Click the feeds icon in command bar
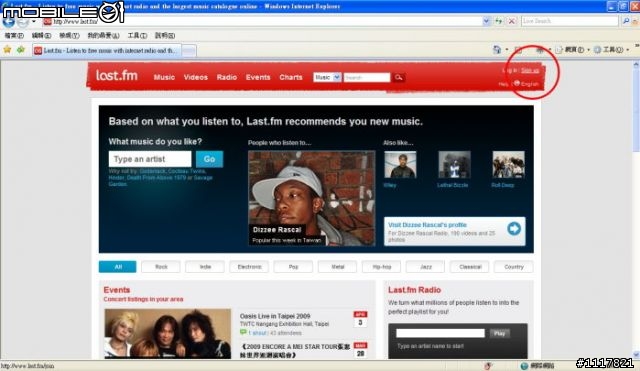Image resolution: width=640 pixels, height=371 pixels. pyautogui.click(x=518, y=50)
